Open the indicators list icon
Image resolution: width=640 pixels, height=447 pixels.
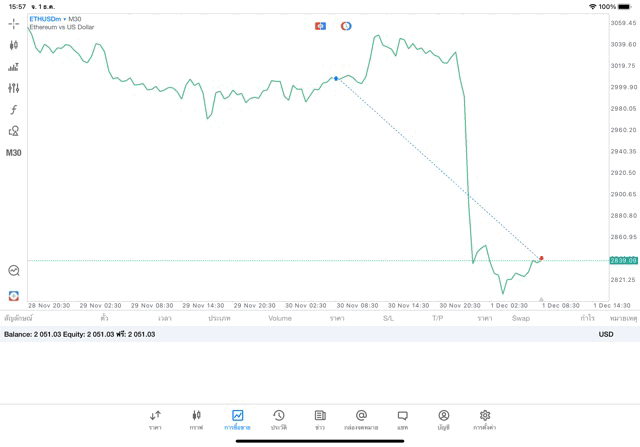click(x=13, y=67)
